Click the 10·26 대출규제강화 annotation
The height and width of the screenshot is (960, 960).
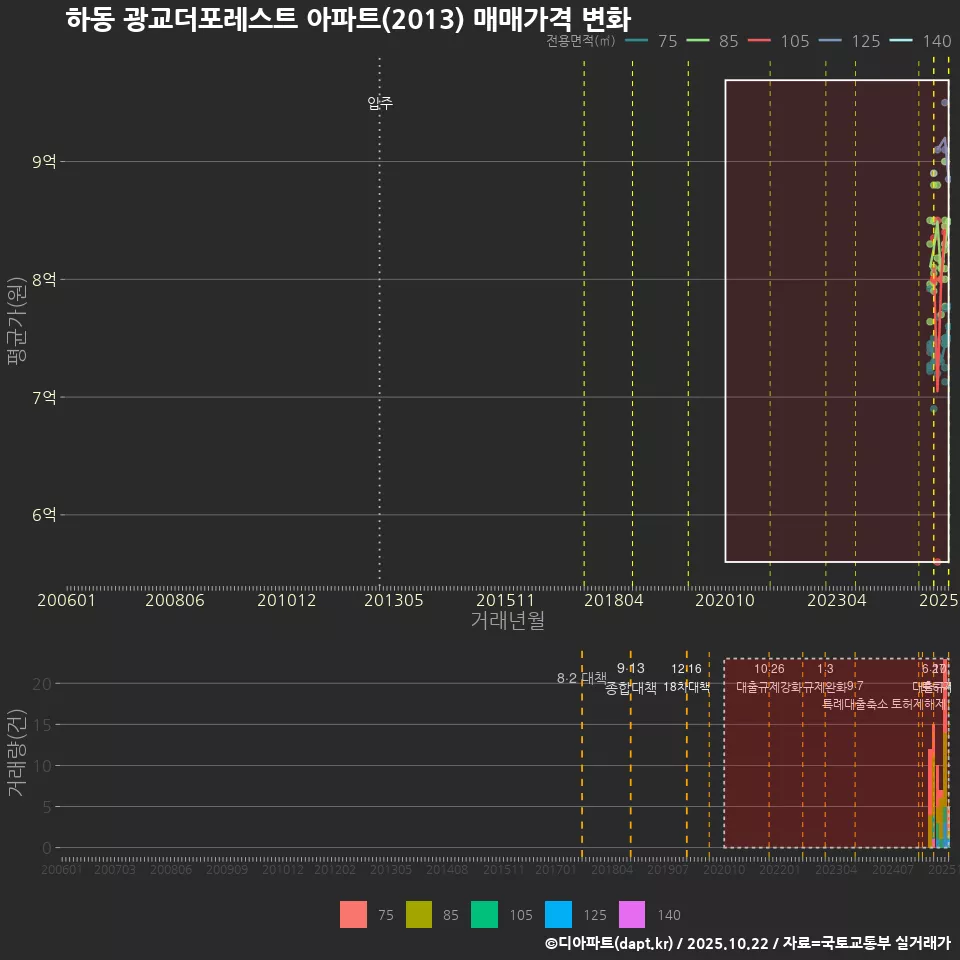(x=769, y=678)
